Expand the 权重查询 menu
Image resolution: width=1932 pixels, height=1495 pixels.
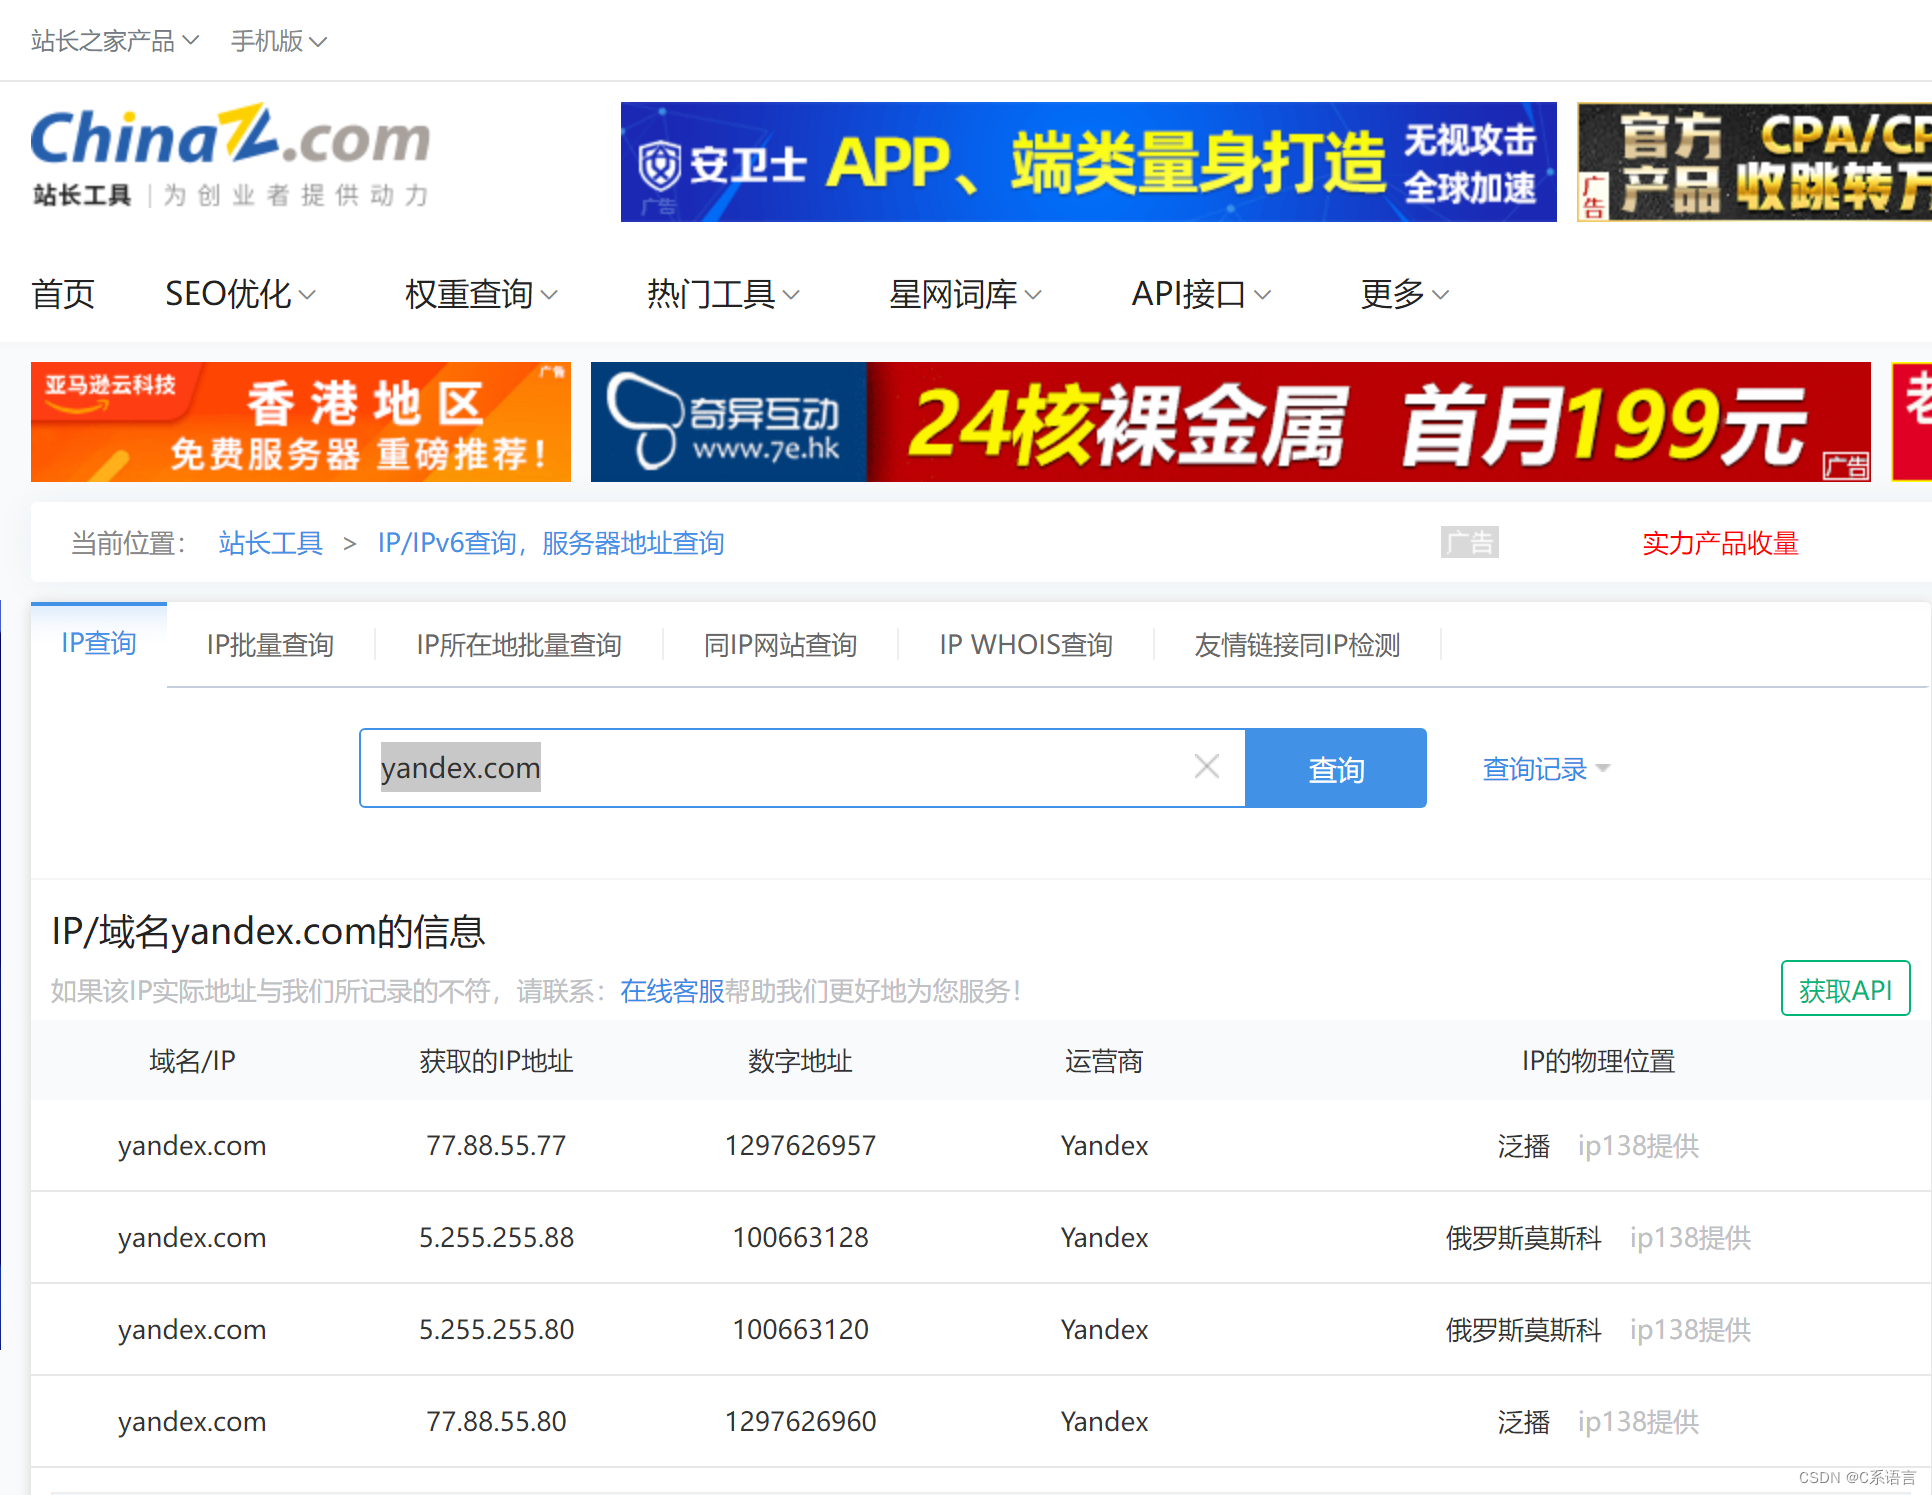[481, 294]
